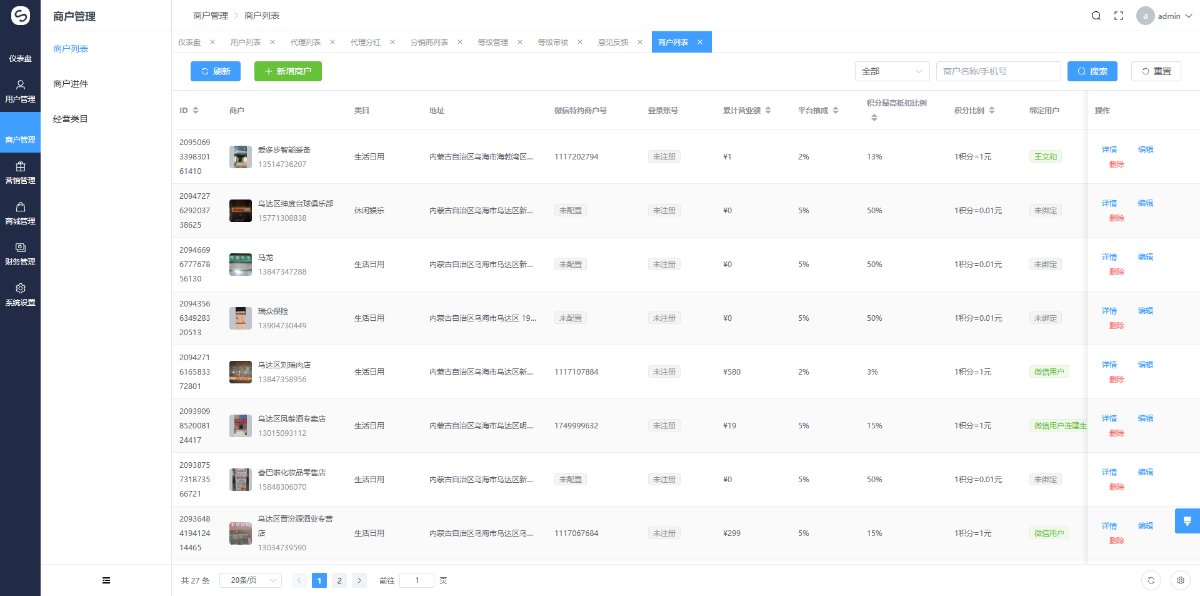Click the blue 刷新 button
Image resolution: width=1200 pixels, height=596 pixels.
215,71
